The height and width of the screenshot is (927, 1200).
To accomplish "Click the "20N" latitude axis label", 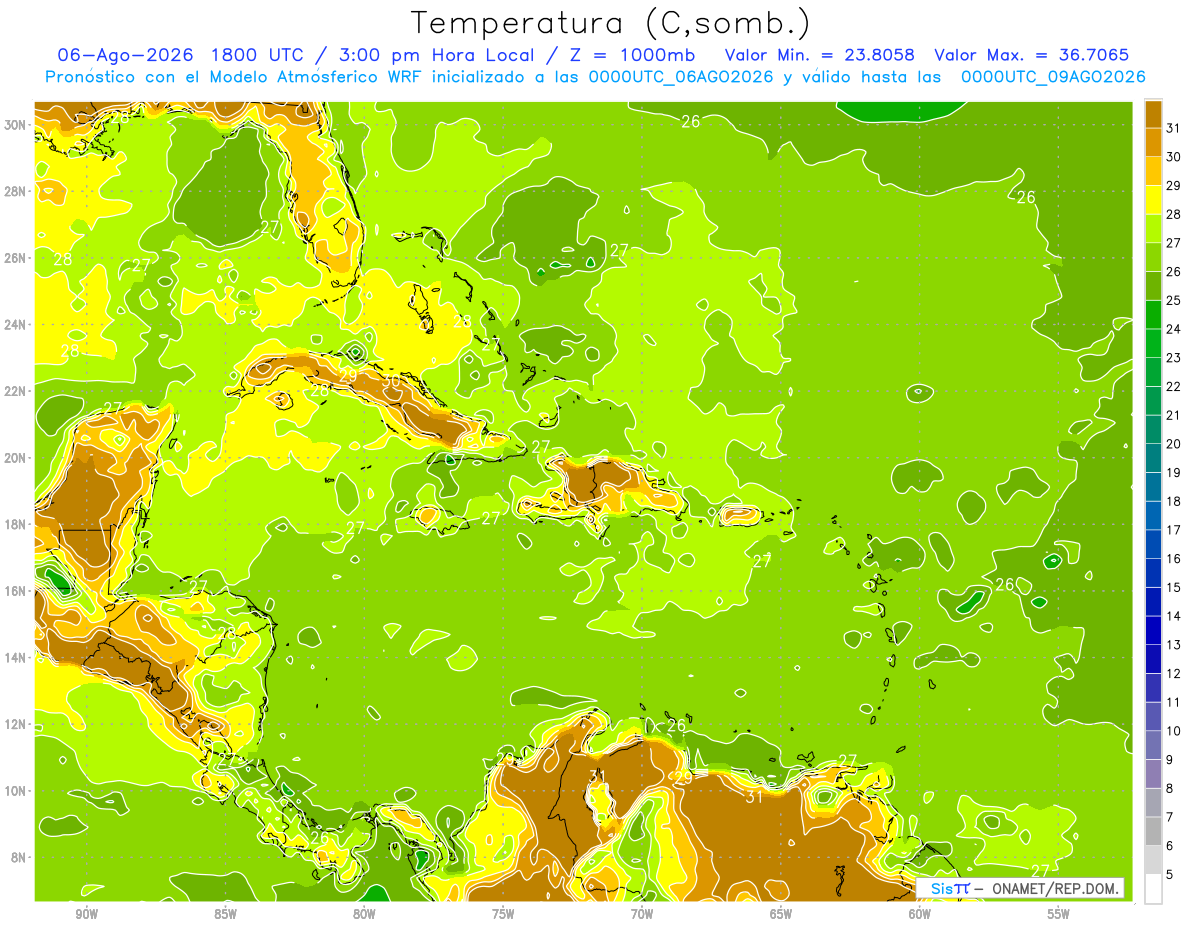I will [x=16, y=458].
